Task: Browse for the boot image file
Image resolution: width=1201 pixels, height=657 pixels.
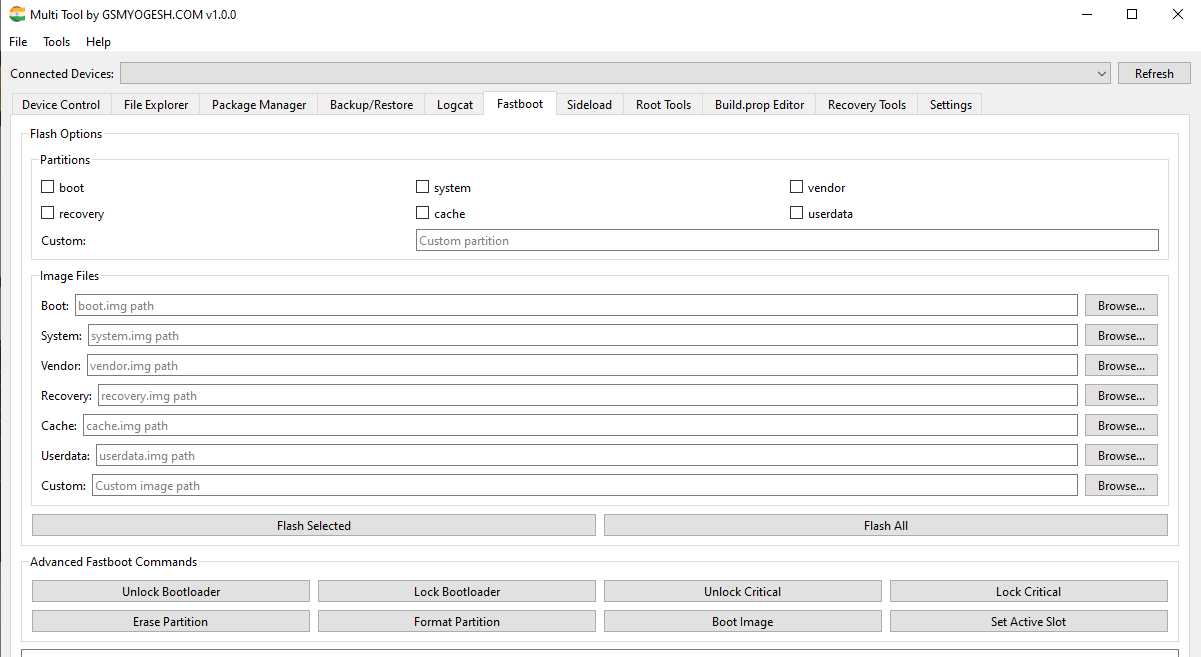Action: tap(1121, 306)
